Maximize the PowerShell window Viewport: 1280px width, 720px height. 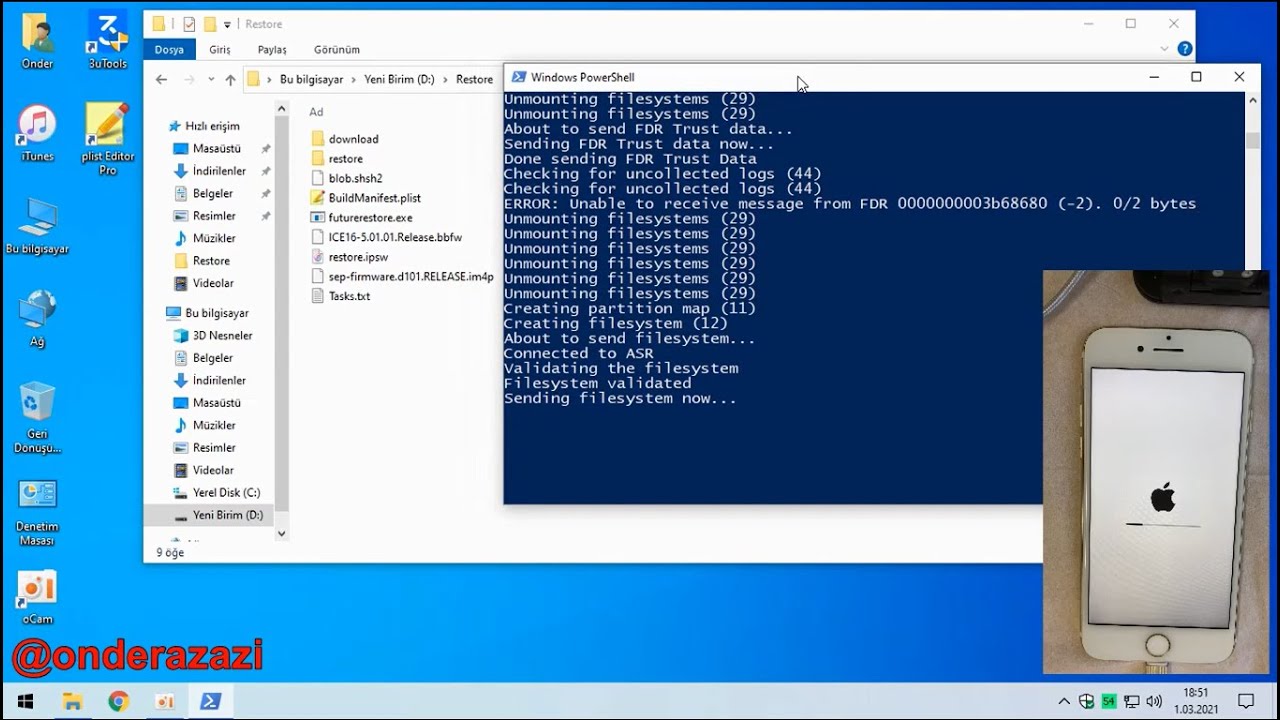[1196, 77]
